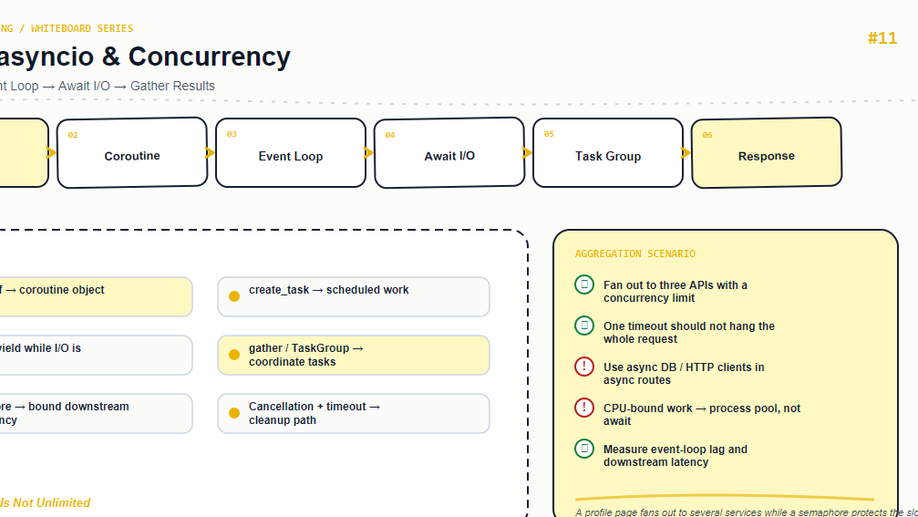Click the 05 number in Task Group box
This screenshot has height=517, width=918.
(549, 134)
